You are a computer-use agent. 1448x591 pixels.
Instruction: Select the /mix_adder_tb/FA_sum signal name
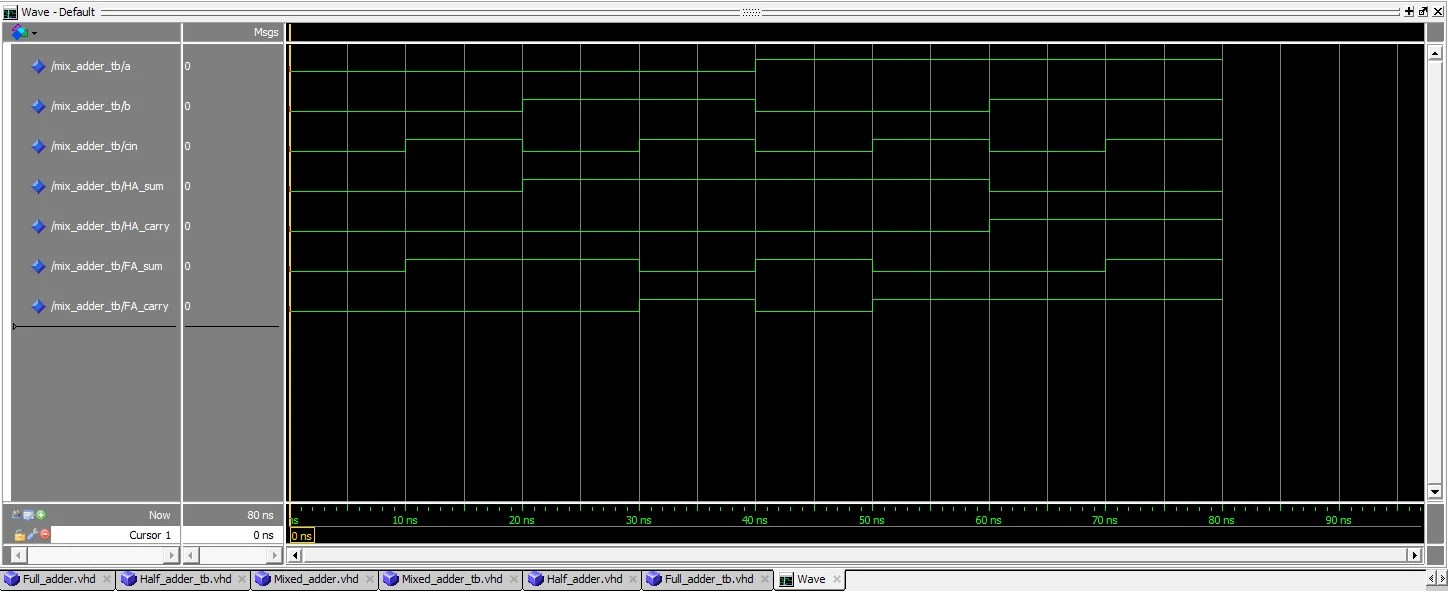click(106, 266)
